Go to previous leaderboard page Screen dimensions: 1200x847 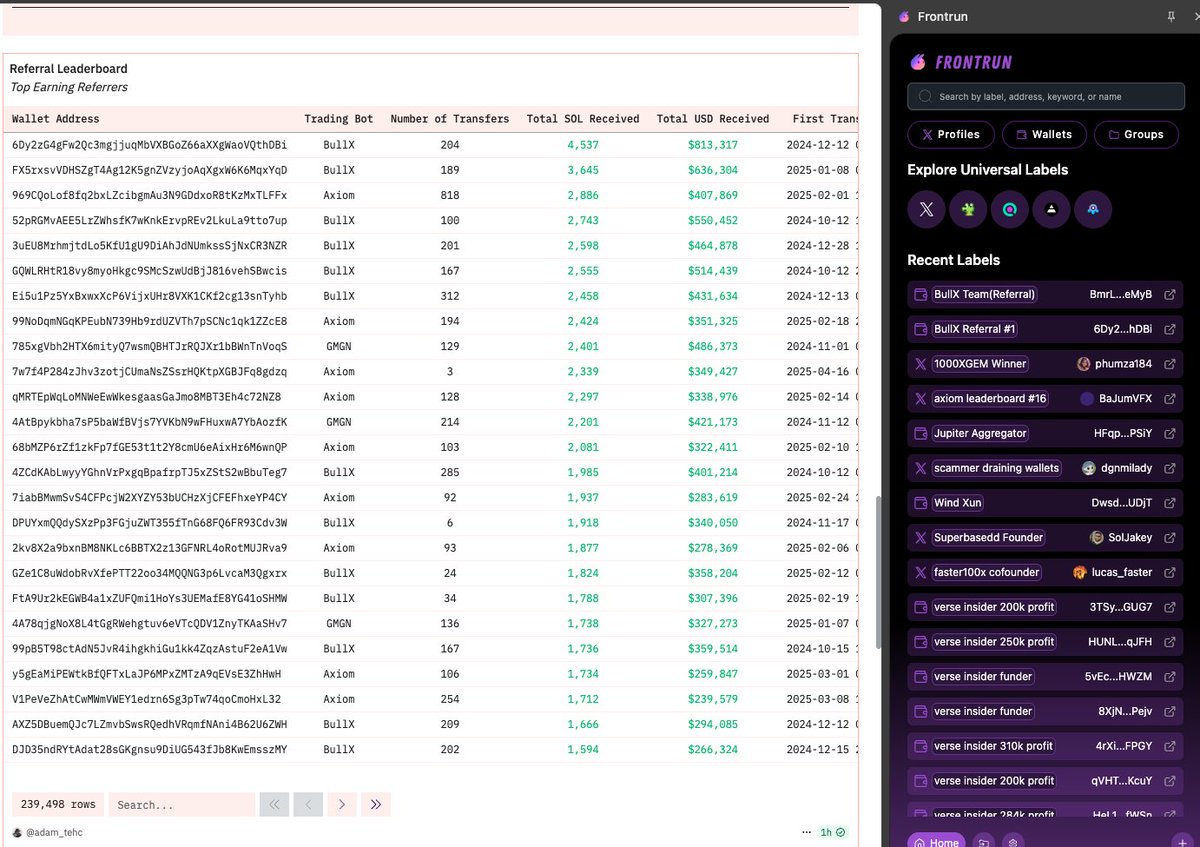[x=308, y=804]
